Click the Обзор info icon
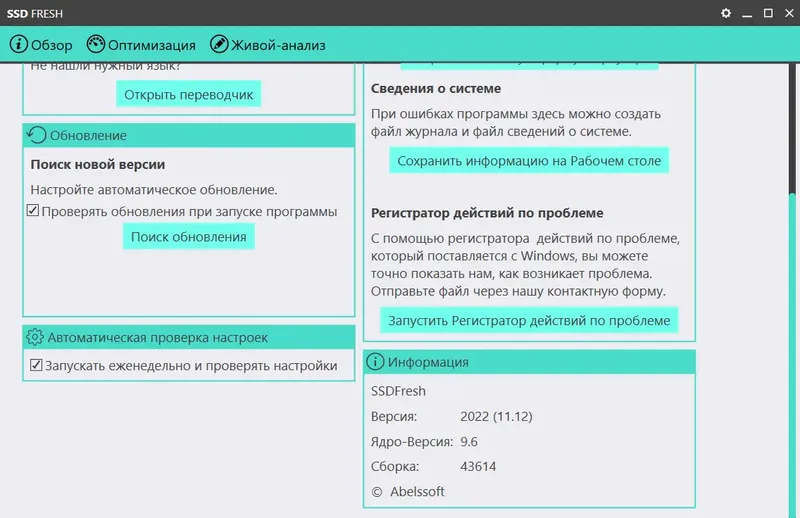Viewport: 800px width, 518px height. coord(18,44)
